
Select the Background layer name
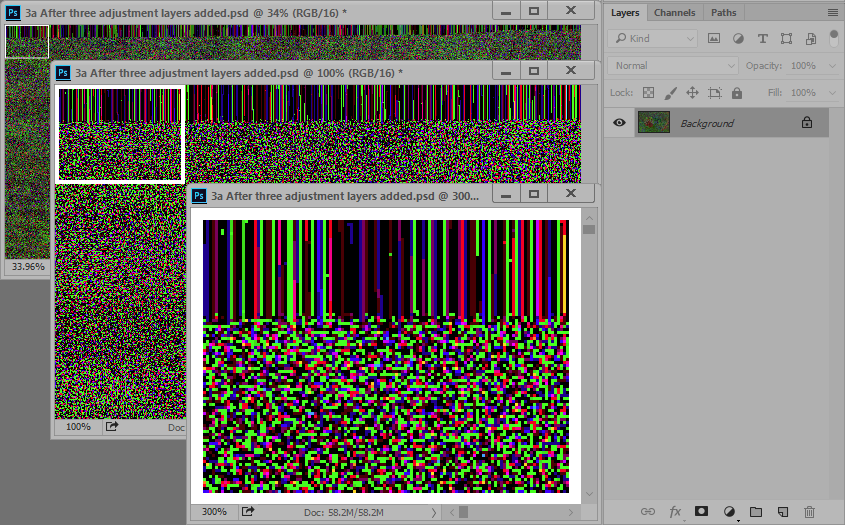707,123
